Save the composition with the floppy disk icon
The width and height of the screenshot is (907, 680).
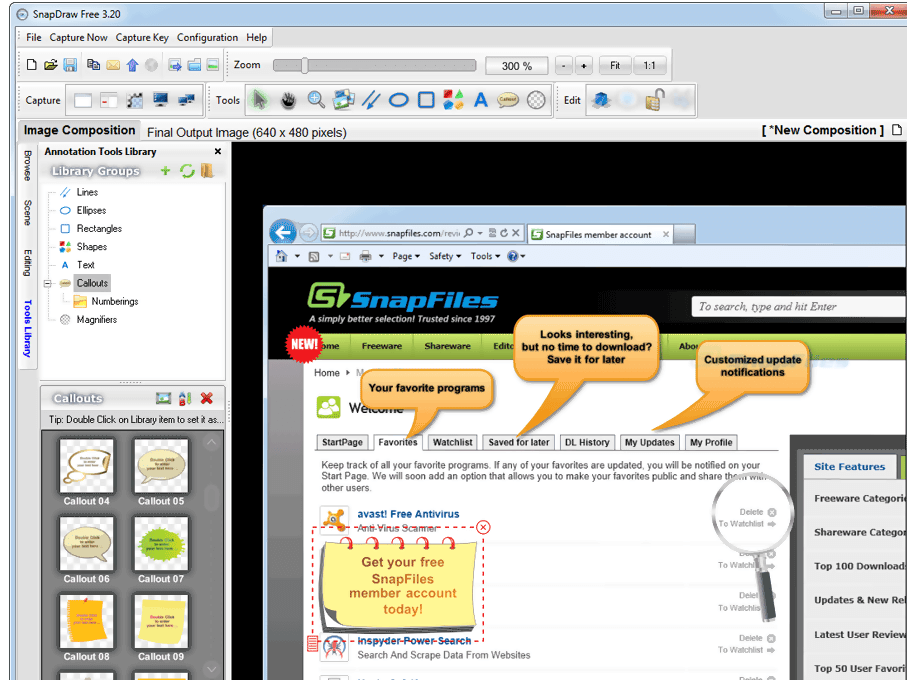click(70, 65)
